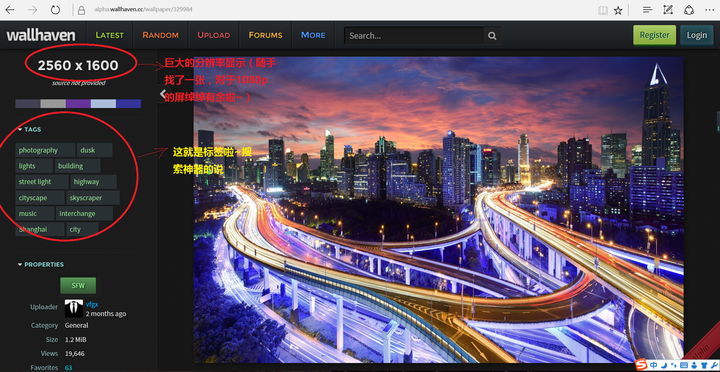
Task: Open uploader vfgx profile link
Action: [x=92, y=304]
